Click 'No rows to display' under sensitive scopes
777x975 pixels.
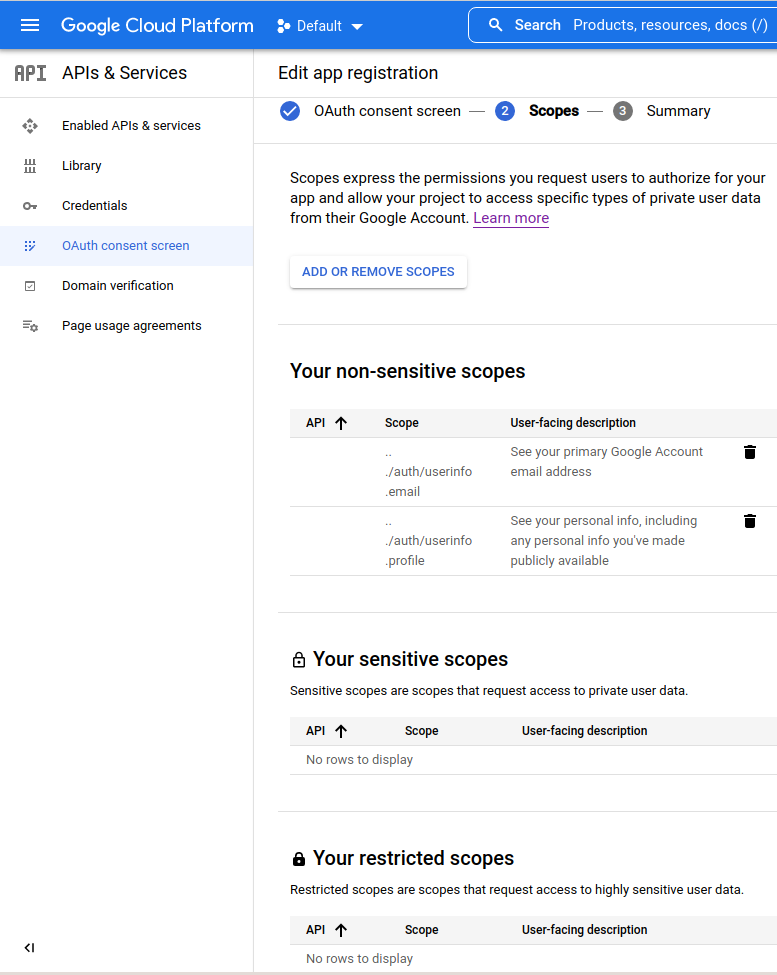[x=359, y=760]
